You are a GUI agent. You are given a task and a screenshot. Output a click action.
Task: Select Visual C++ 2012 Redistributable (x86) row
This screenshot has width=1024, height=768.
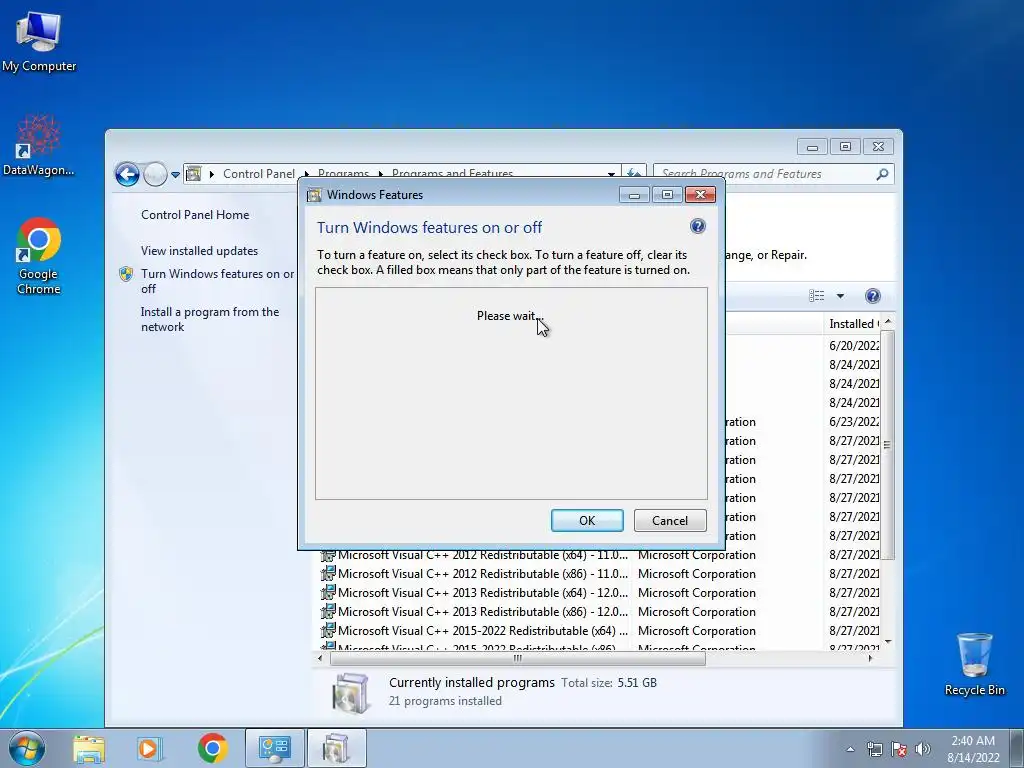(600, 574)
